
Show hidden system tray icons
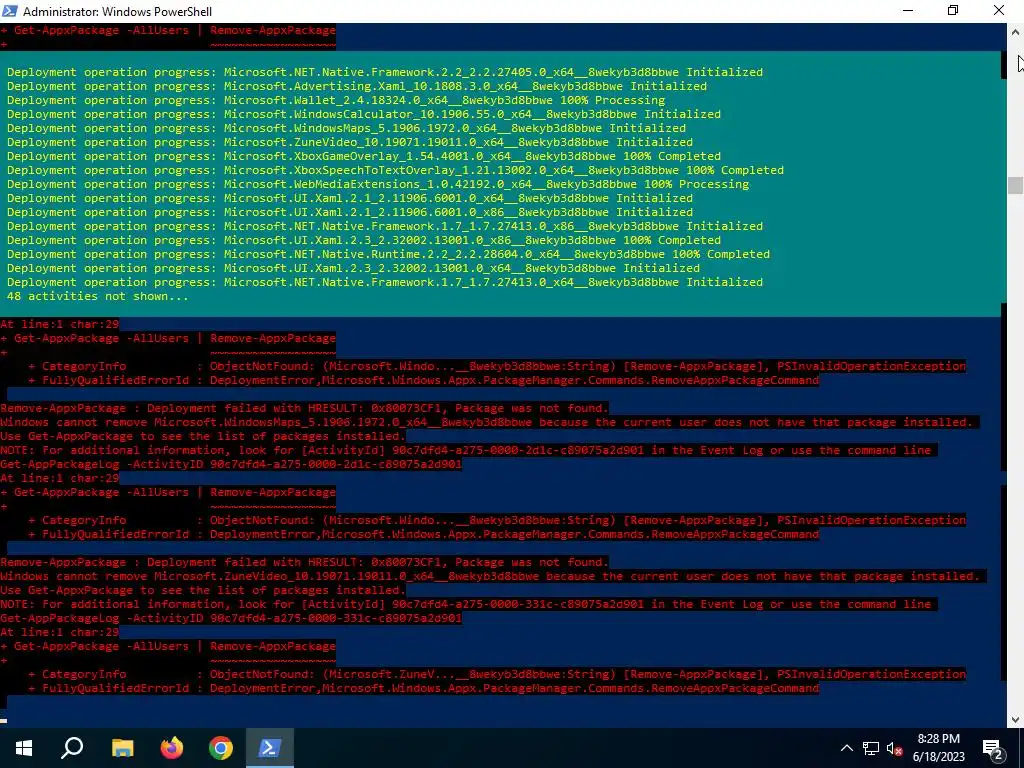pos(846,748)
